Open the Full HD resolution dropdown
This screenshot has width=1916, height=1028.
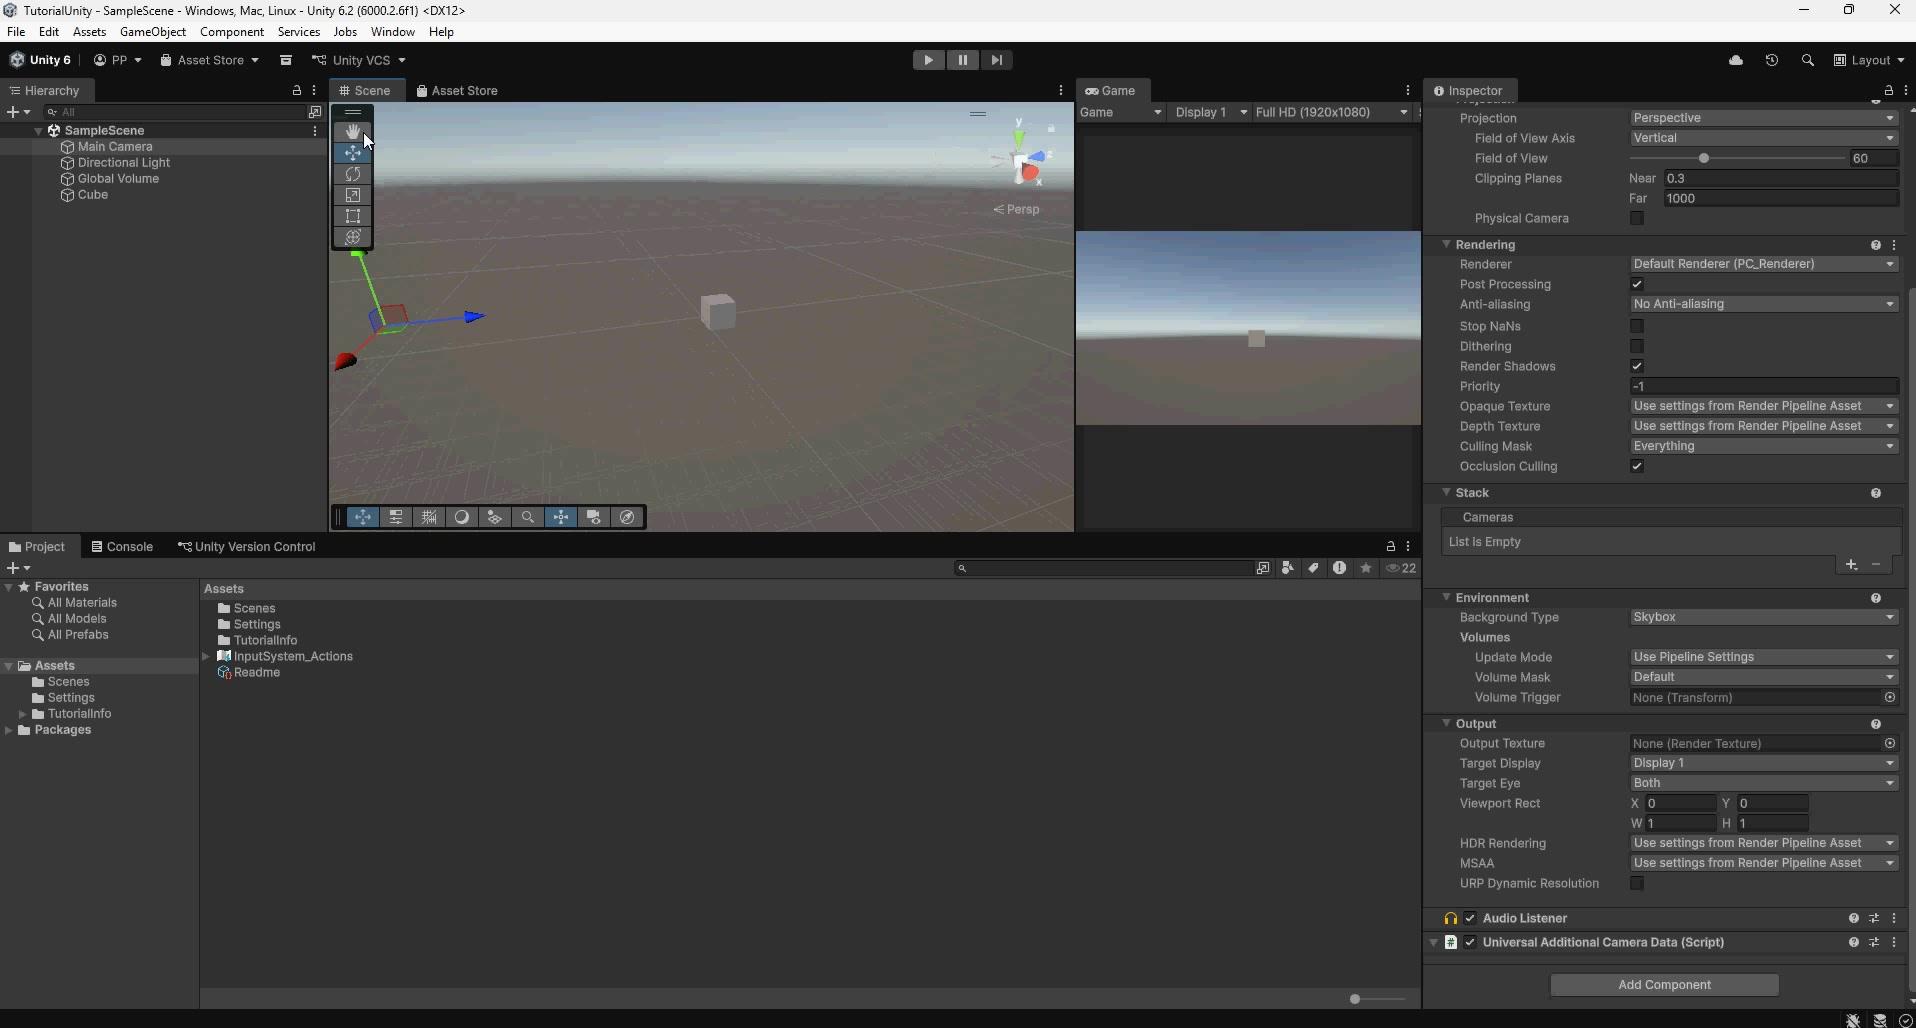coord(1332,112)
